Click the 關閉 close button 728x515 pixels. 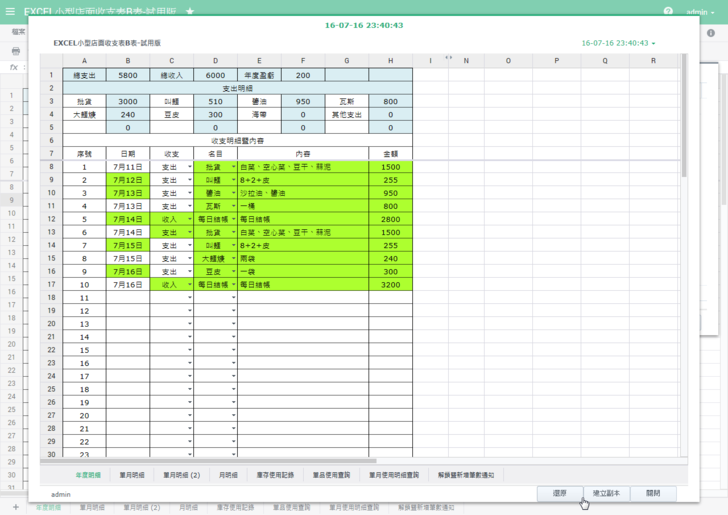point(653,493)
